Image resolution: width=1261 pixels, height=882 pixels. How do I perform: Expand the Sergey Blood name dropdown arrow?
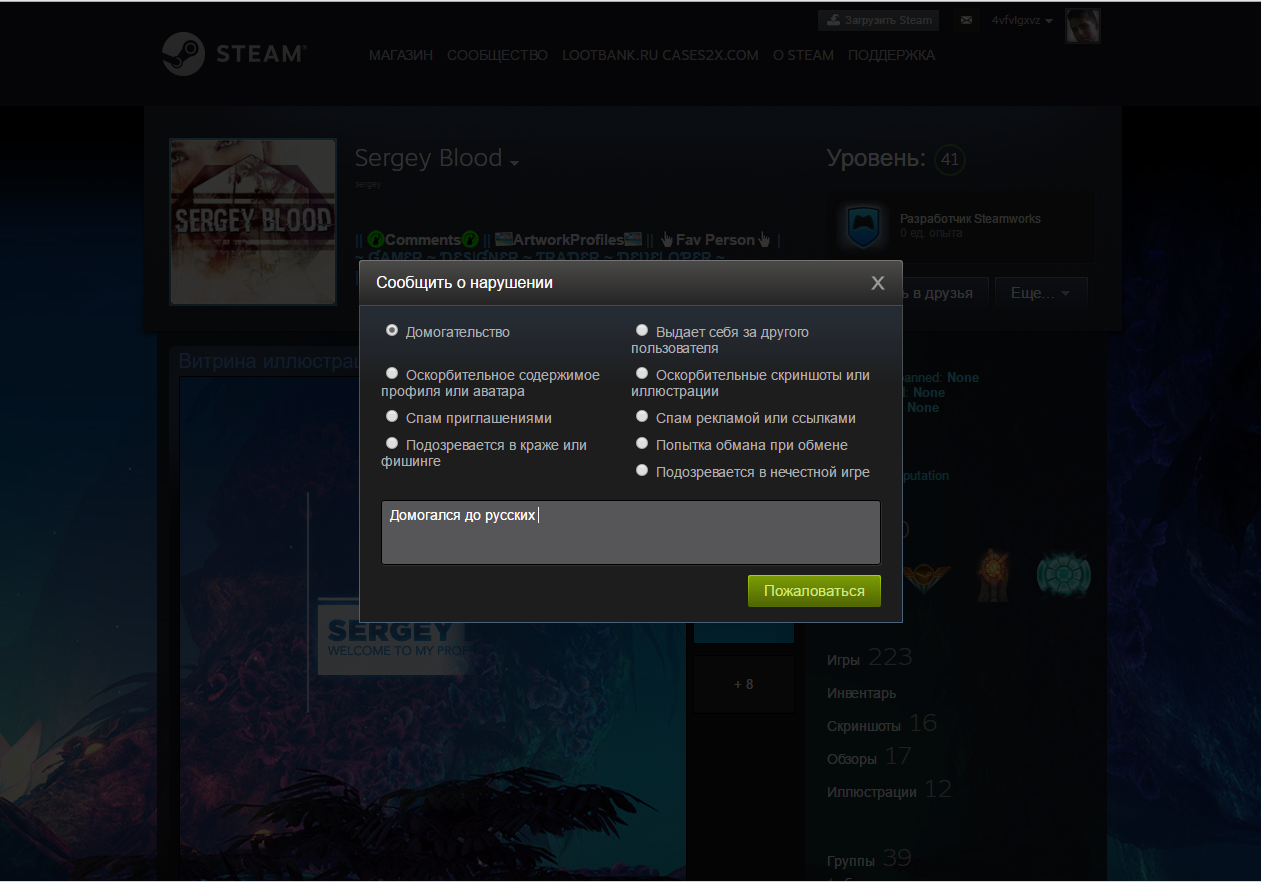tap(514, 163)
